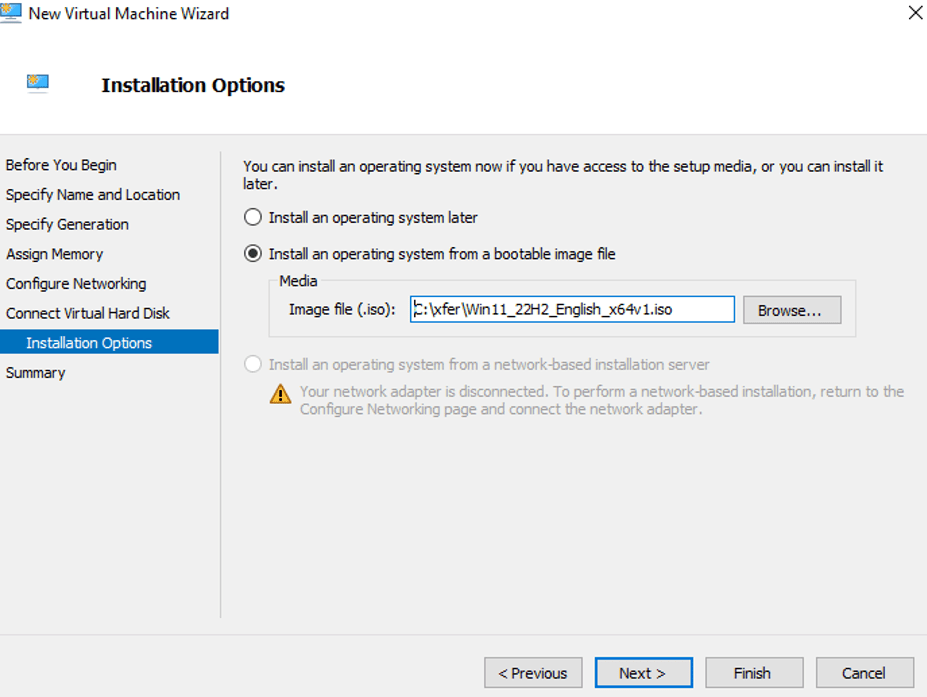Viewport: 927px width, 697px height.
Task: Click Finish to create the virtual machine
Action: (752, 673)
